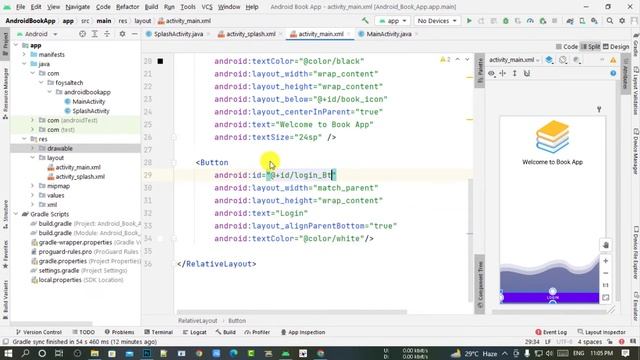The image size is (640, 360).
Task: Click the Windows taskbar search icon
Action: coord(25,353)
